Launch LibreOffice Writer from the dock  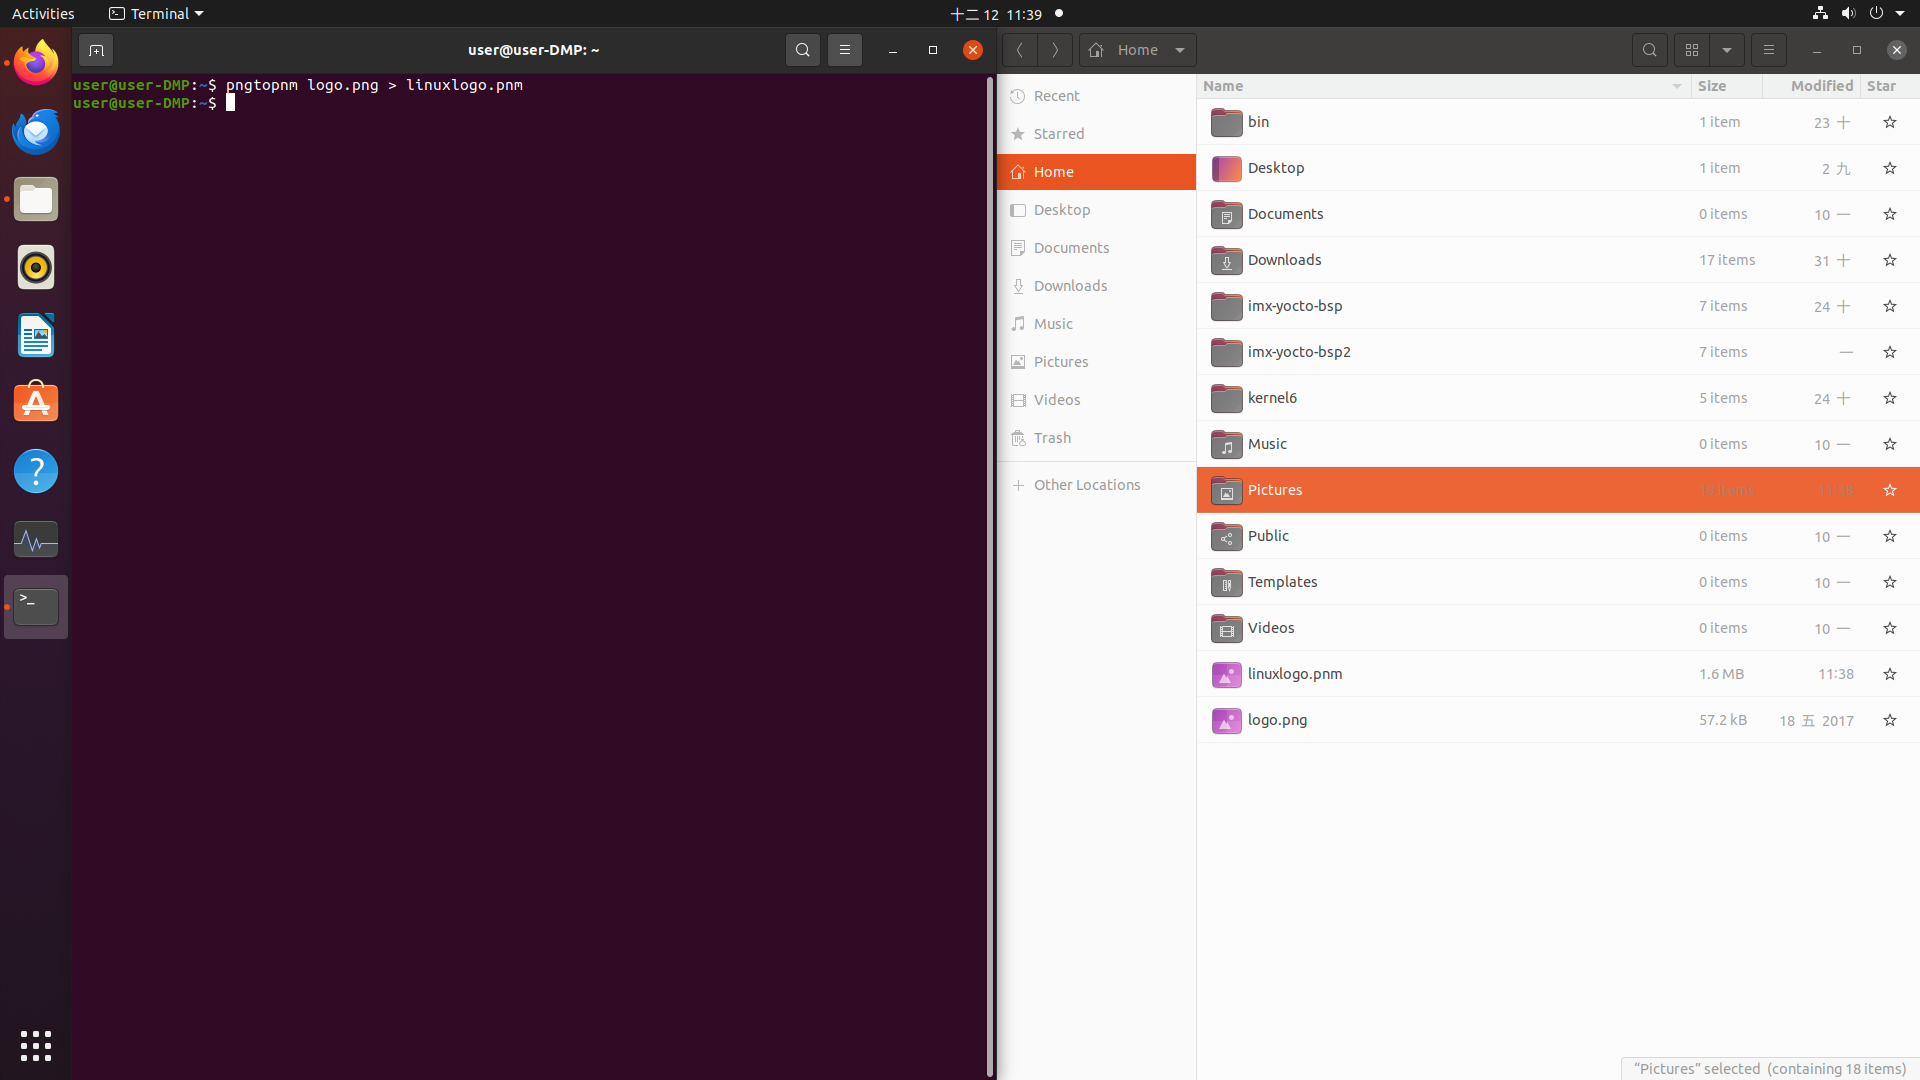[36, 335]
